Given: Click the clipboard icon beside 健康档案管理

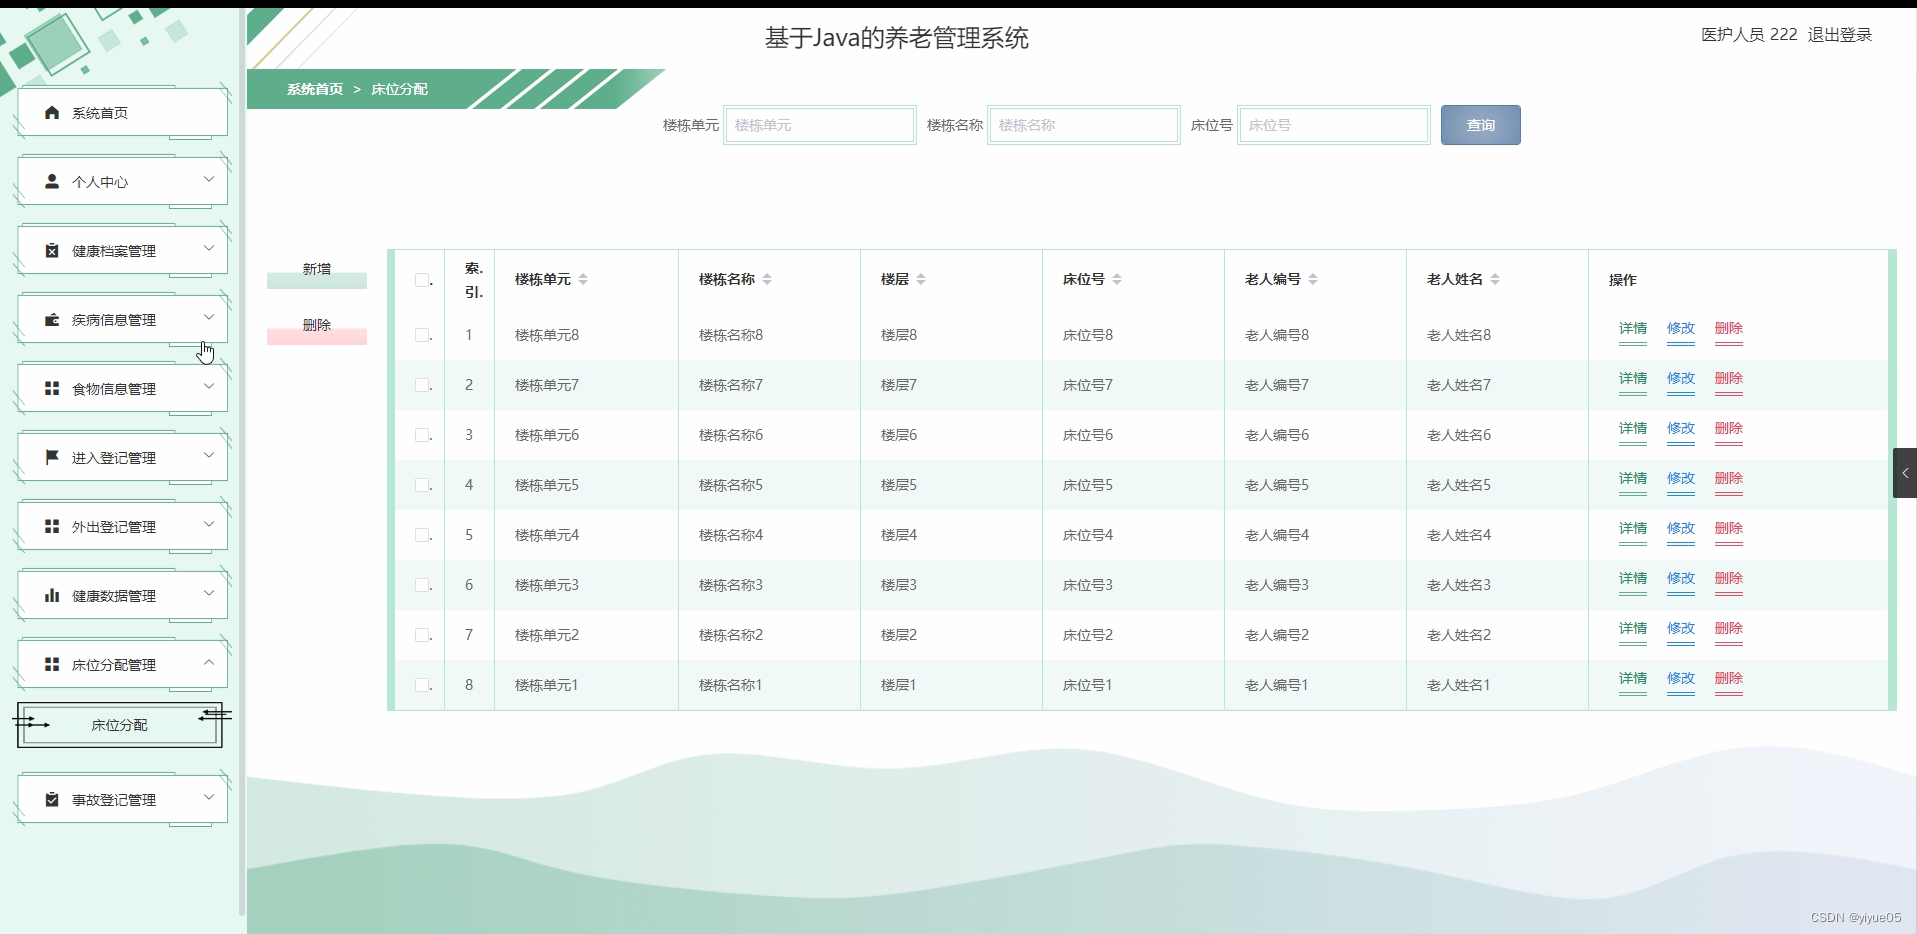Looking at the screenshot, I should 52,251.
